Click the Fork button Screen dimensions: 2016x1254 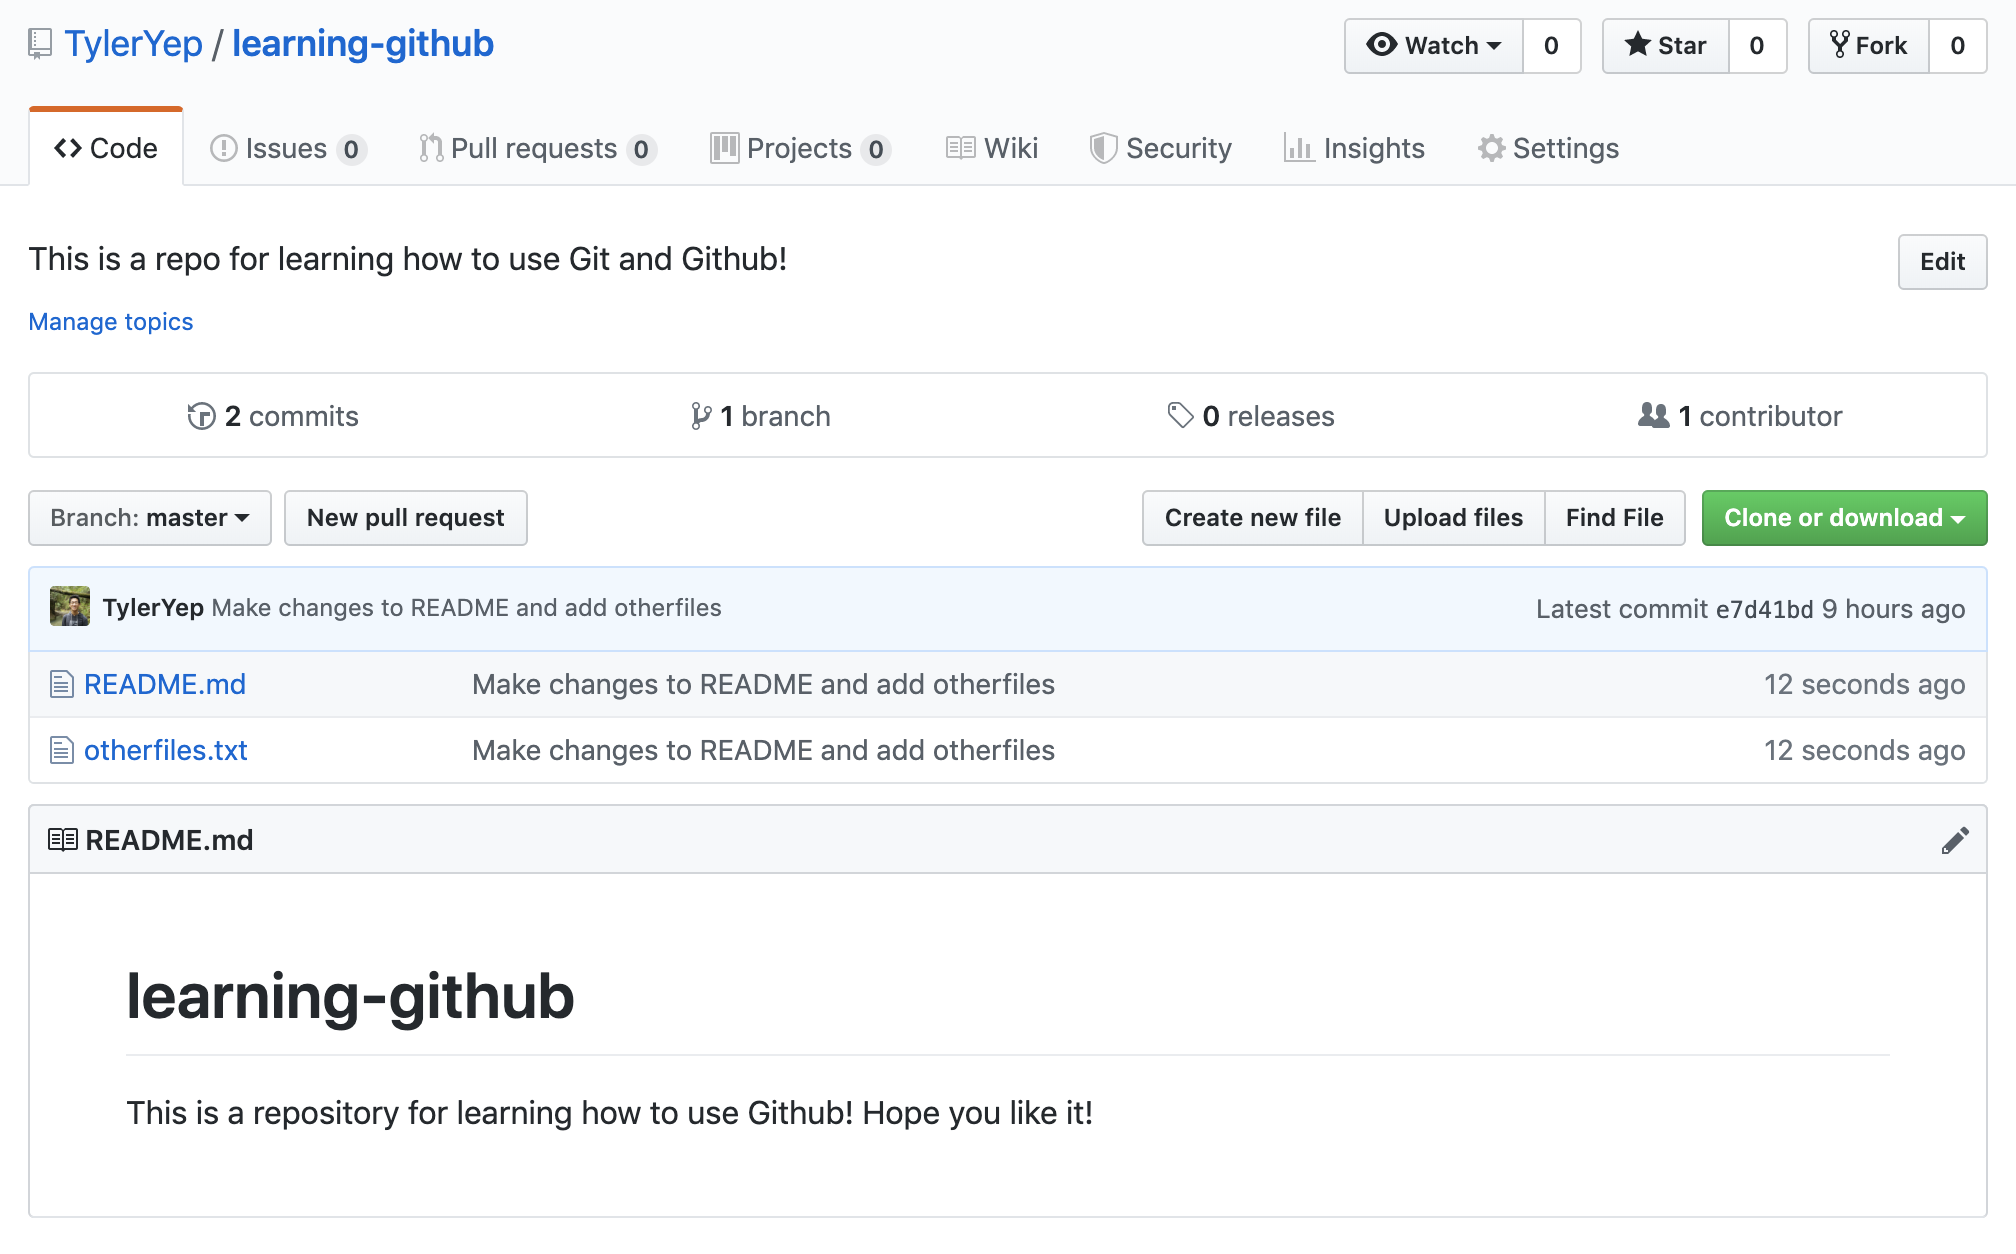coord(1868,46)
